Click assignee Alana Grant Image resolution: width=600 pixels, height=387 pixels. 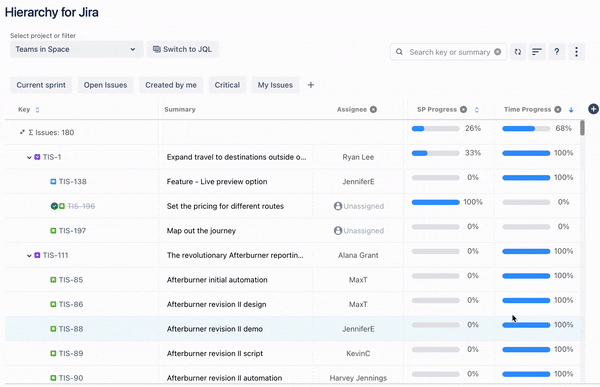pyautogui.click(x=358, y=255)
